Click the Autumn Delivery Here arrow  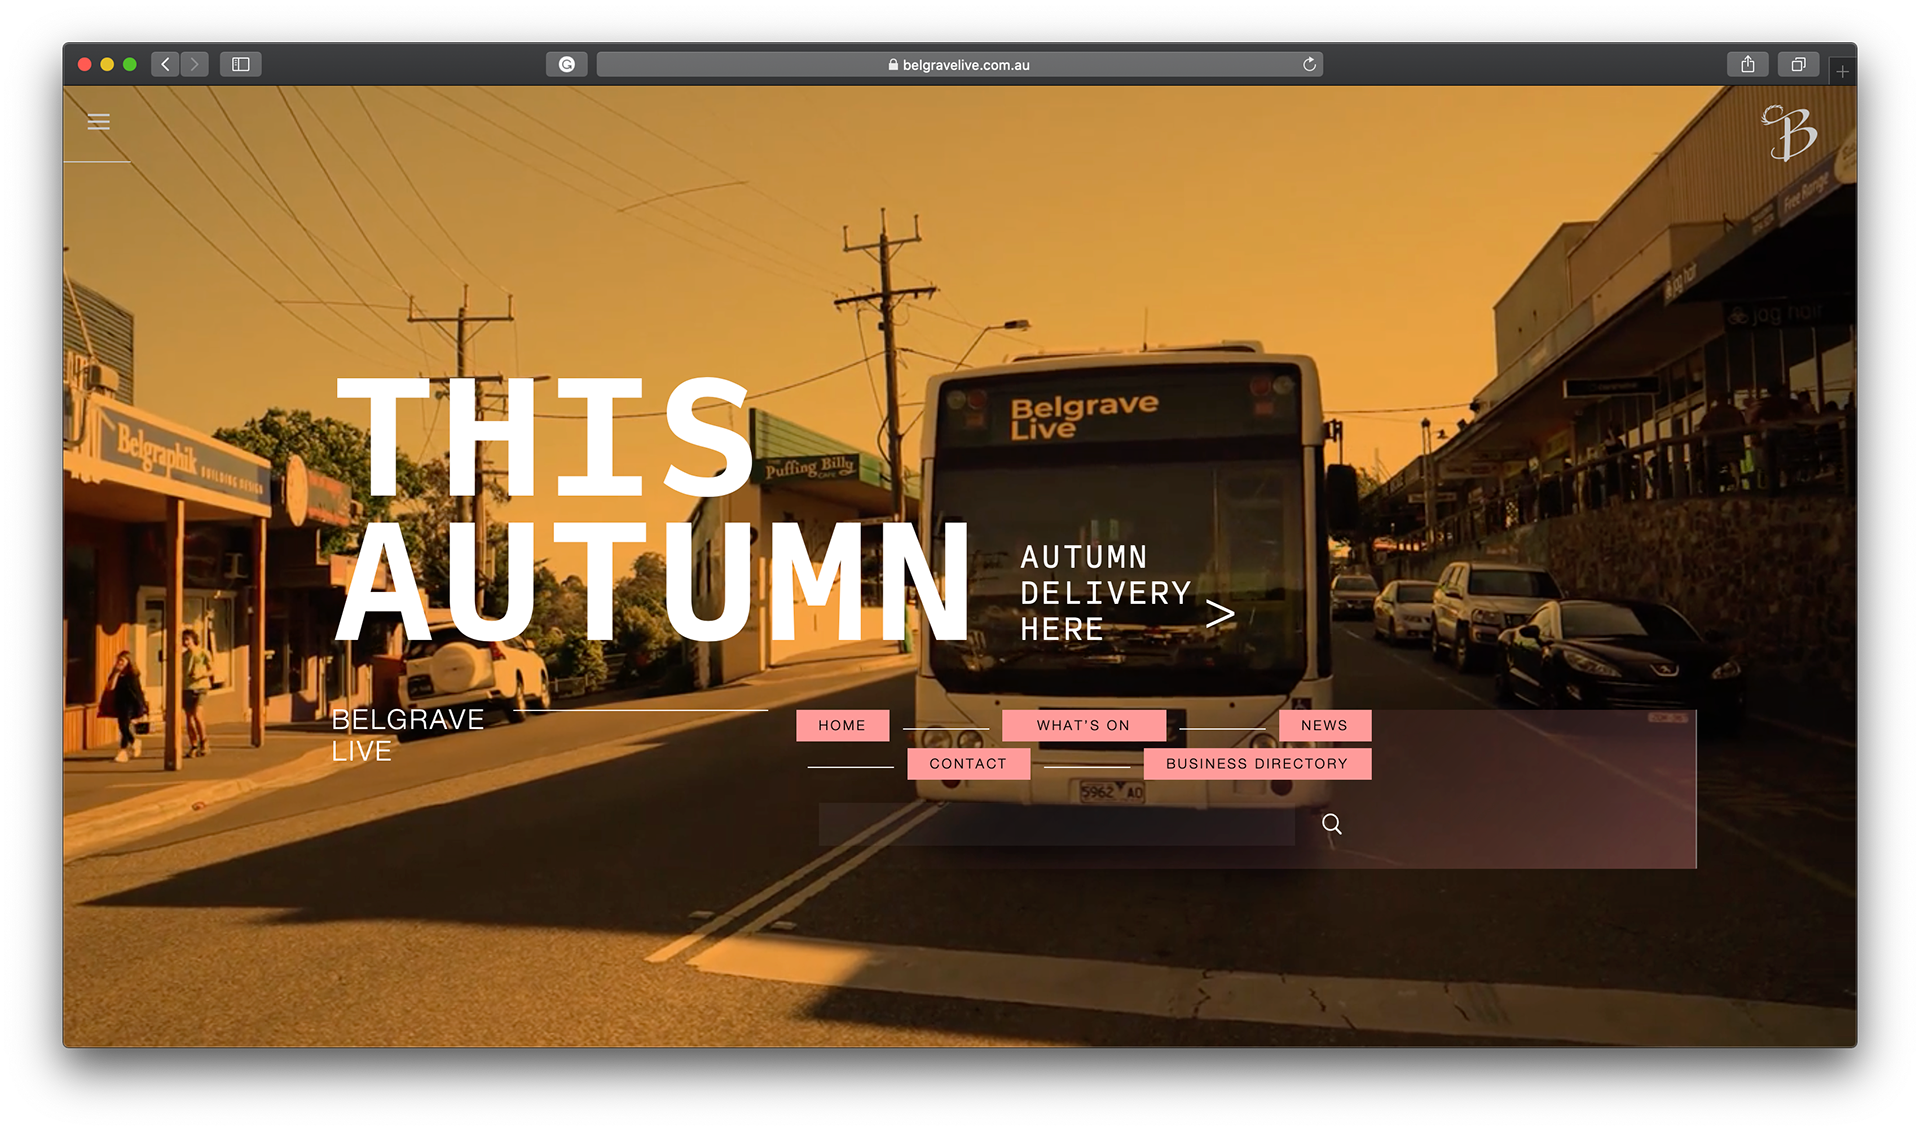click(x=1220, y=613)
